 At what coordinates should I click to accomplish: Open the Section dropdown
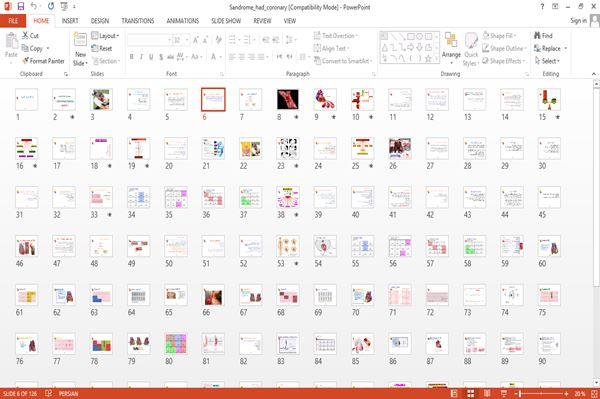tap(106, 61)
